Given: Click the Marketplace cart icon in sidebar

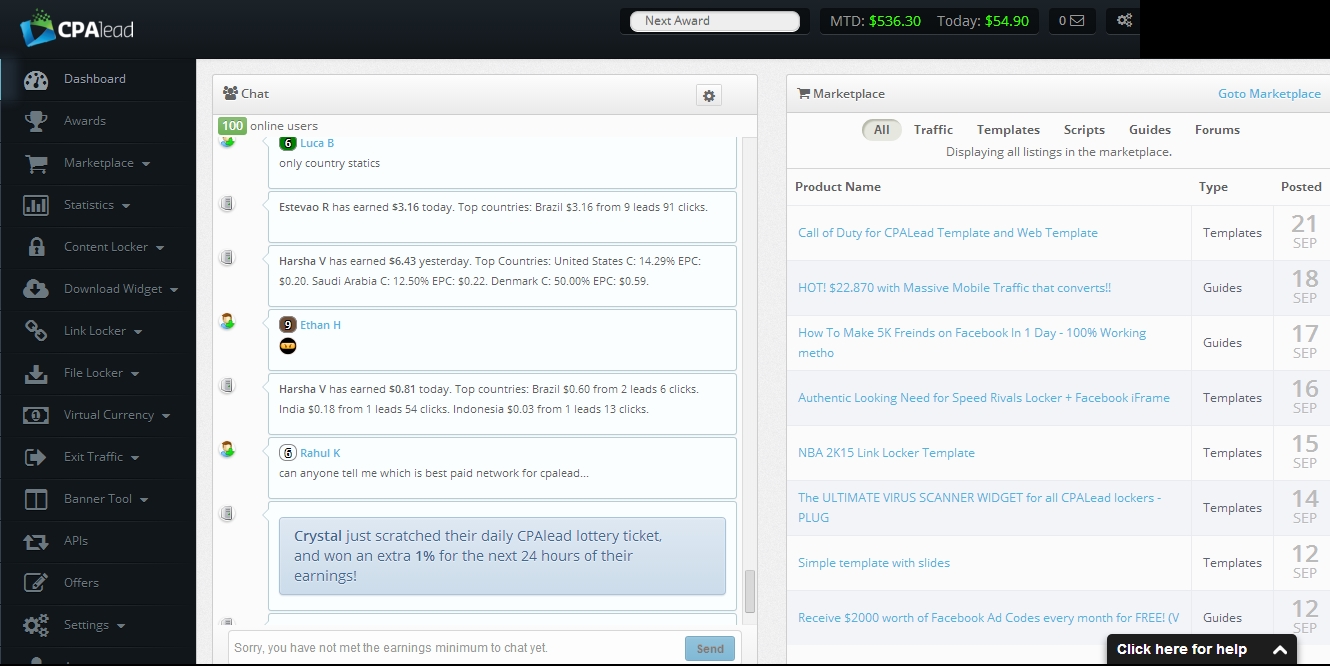Looking at the screenshot, I should 36,164.
